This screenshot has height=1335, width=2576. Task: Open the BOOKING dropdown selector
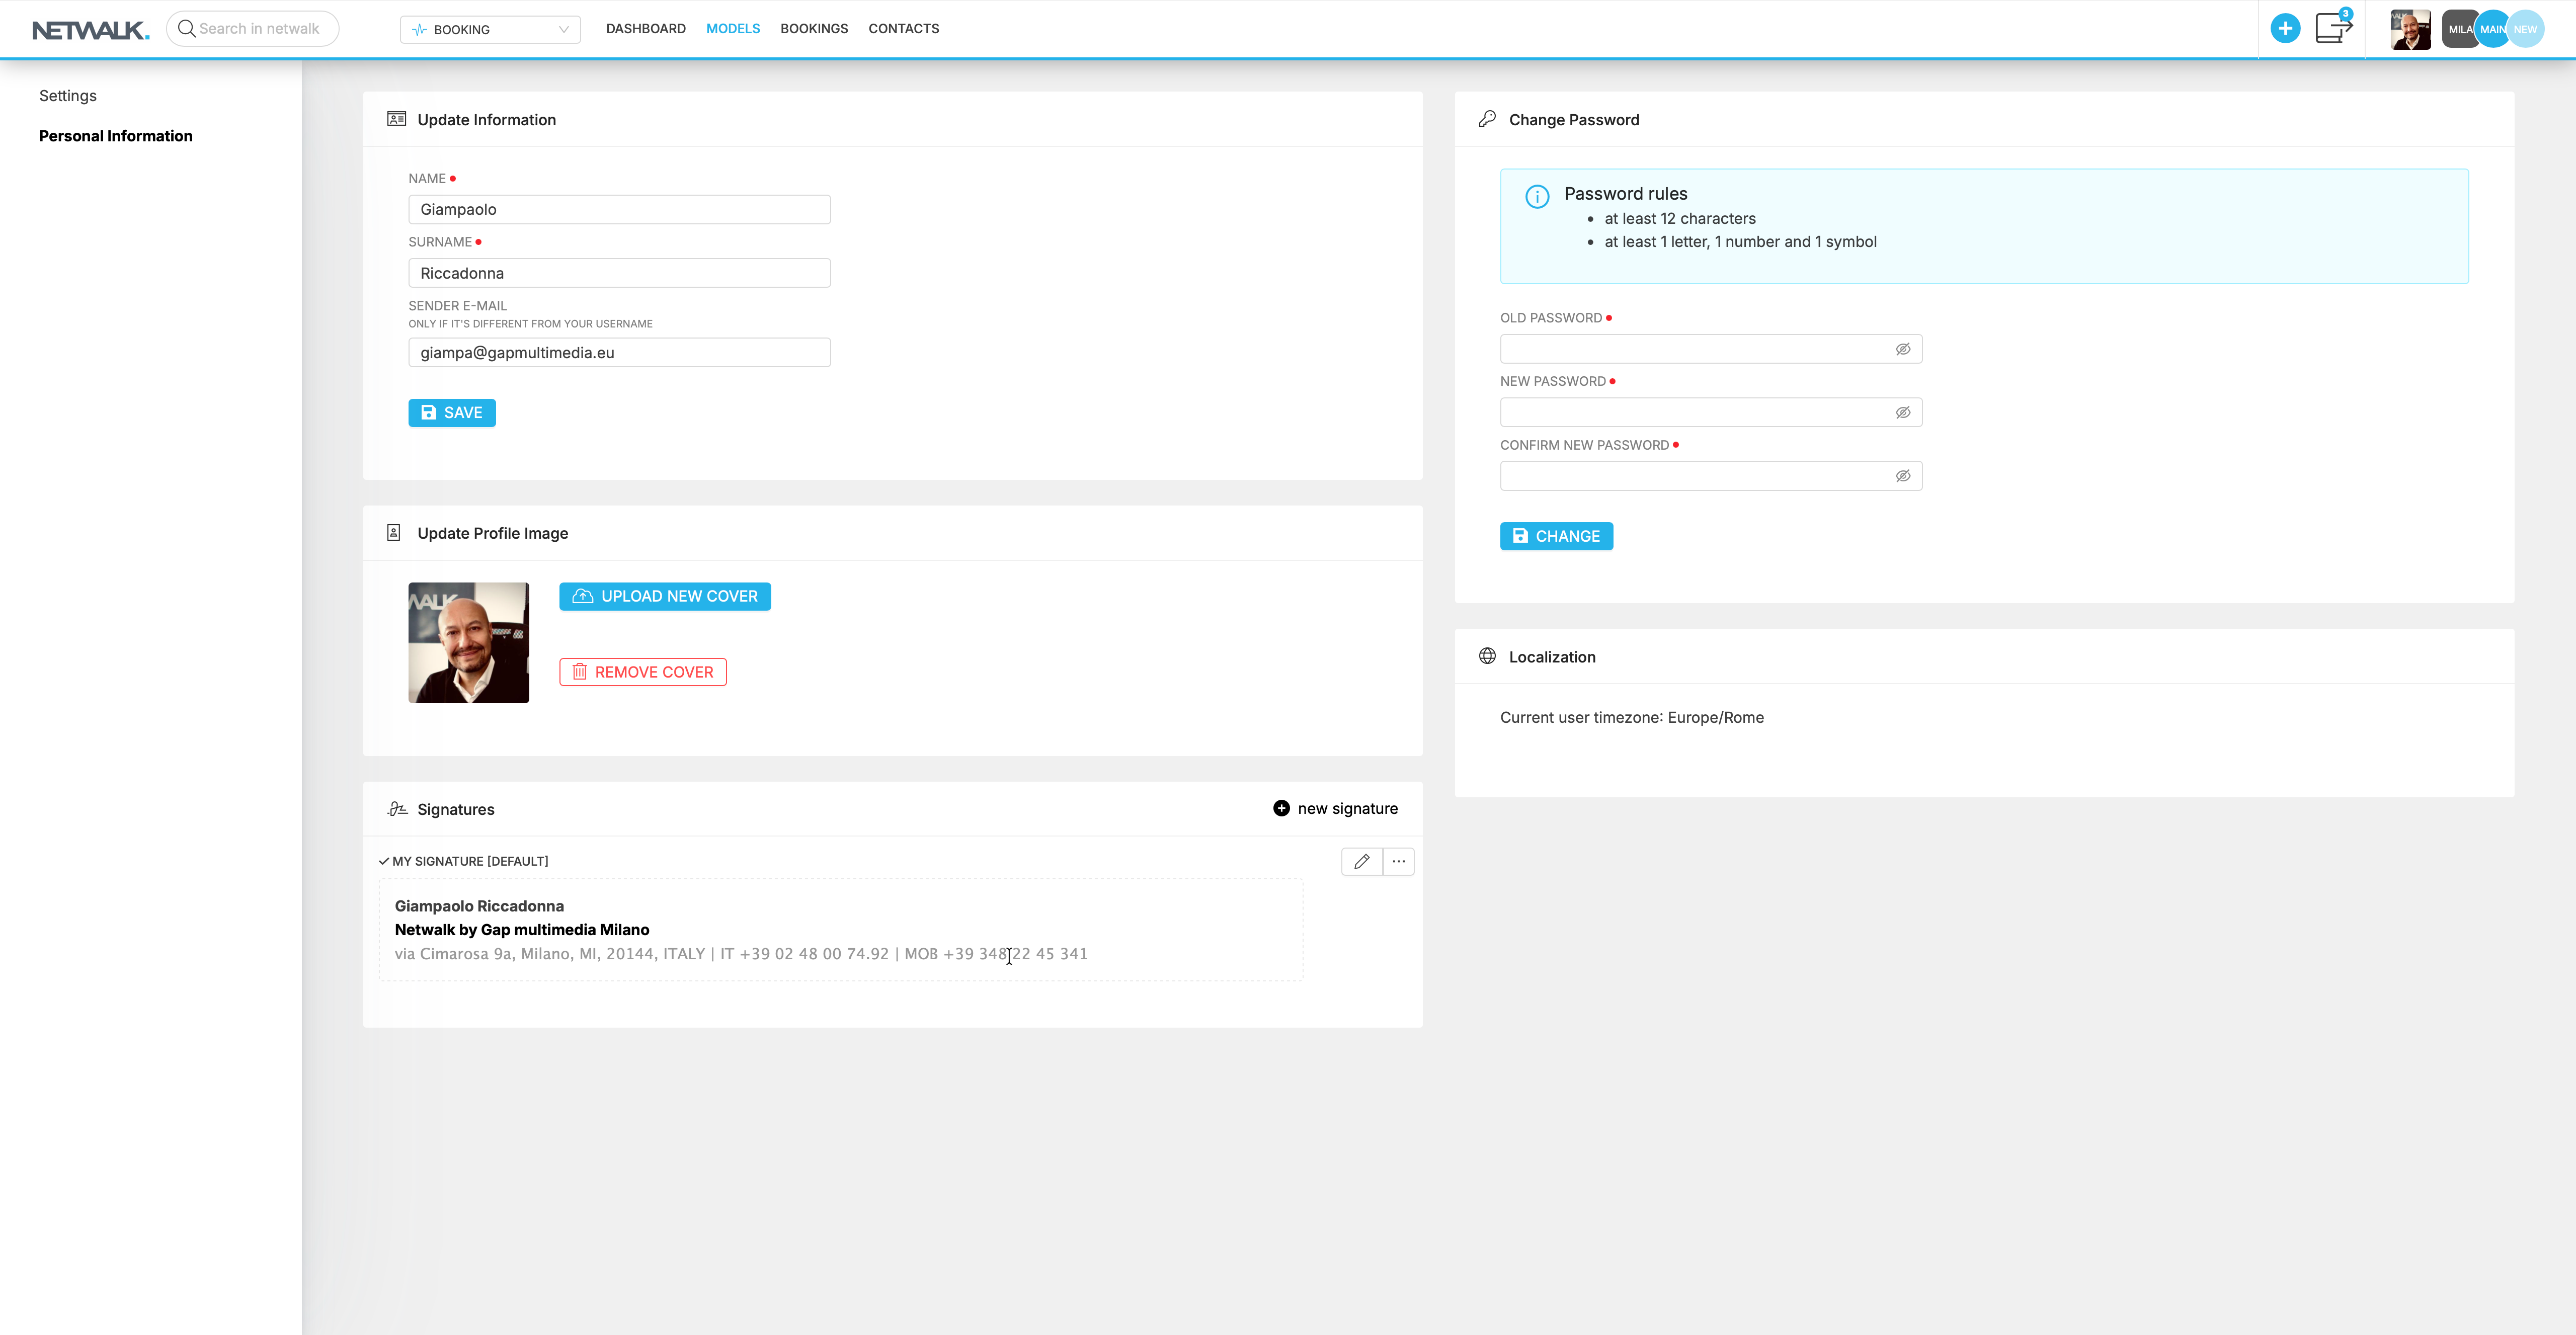coord(490,29)
